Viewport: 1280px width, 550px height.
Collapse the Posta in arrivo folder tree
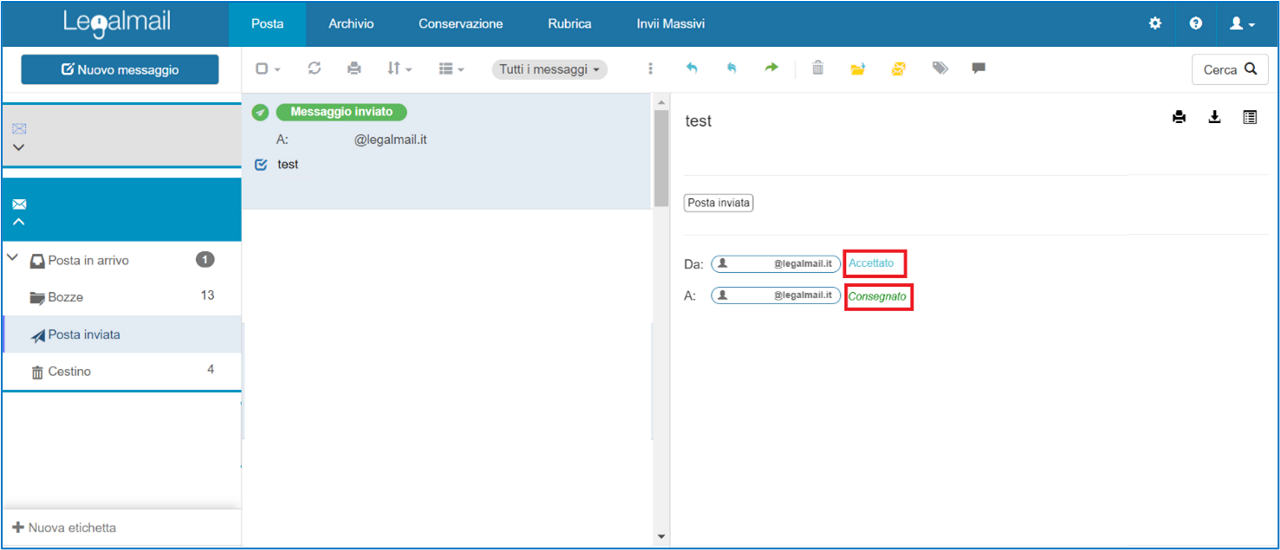pos(13,259)
